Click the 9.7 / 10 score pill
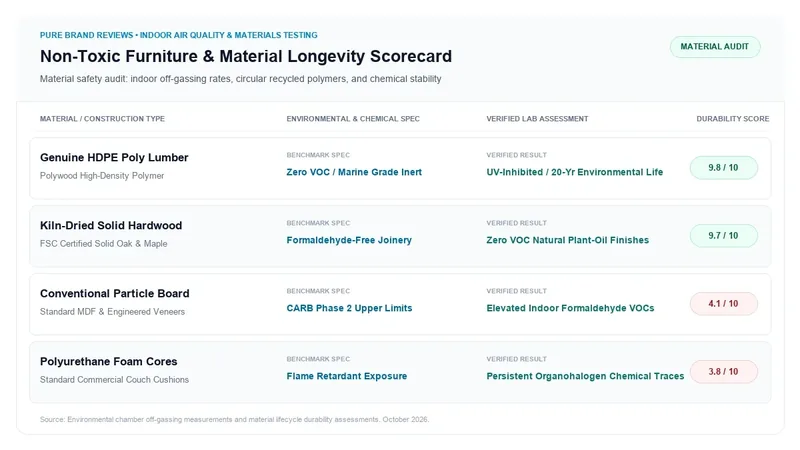Viewport: 800px width, 450px height. coord(723,236)
